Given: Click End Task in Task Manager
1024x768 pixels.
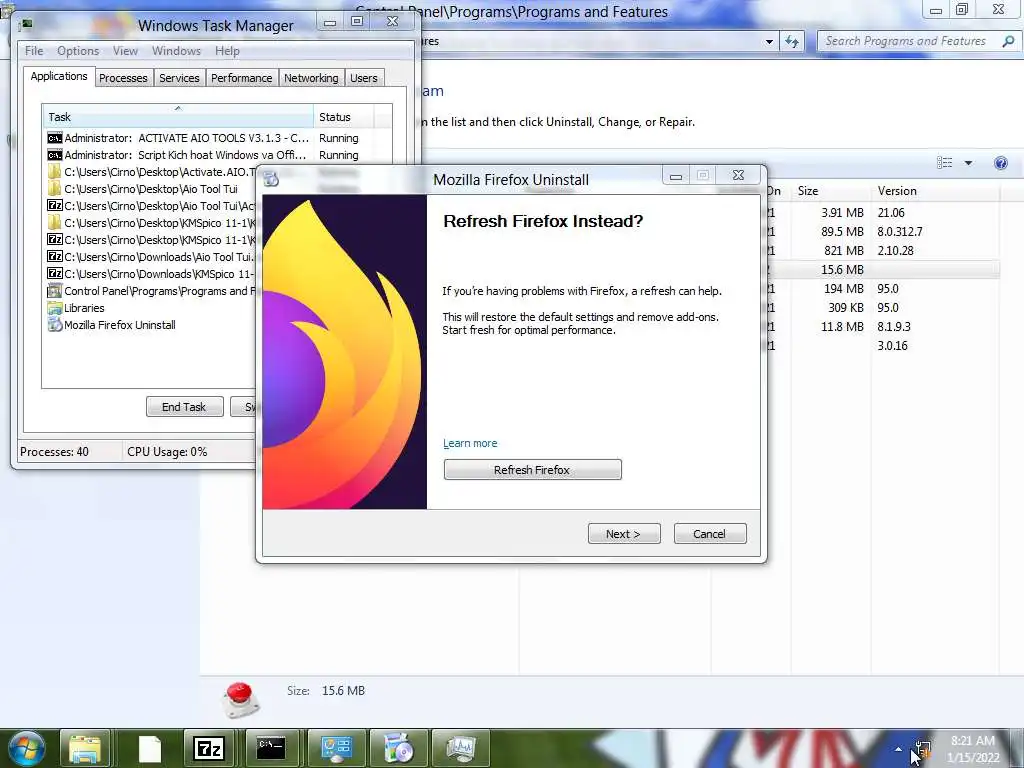Looking at the screenshot, I should 184,407.
